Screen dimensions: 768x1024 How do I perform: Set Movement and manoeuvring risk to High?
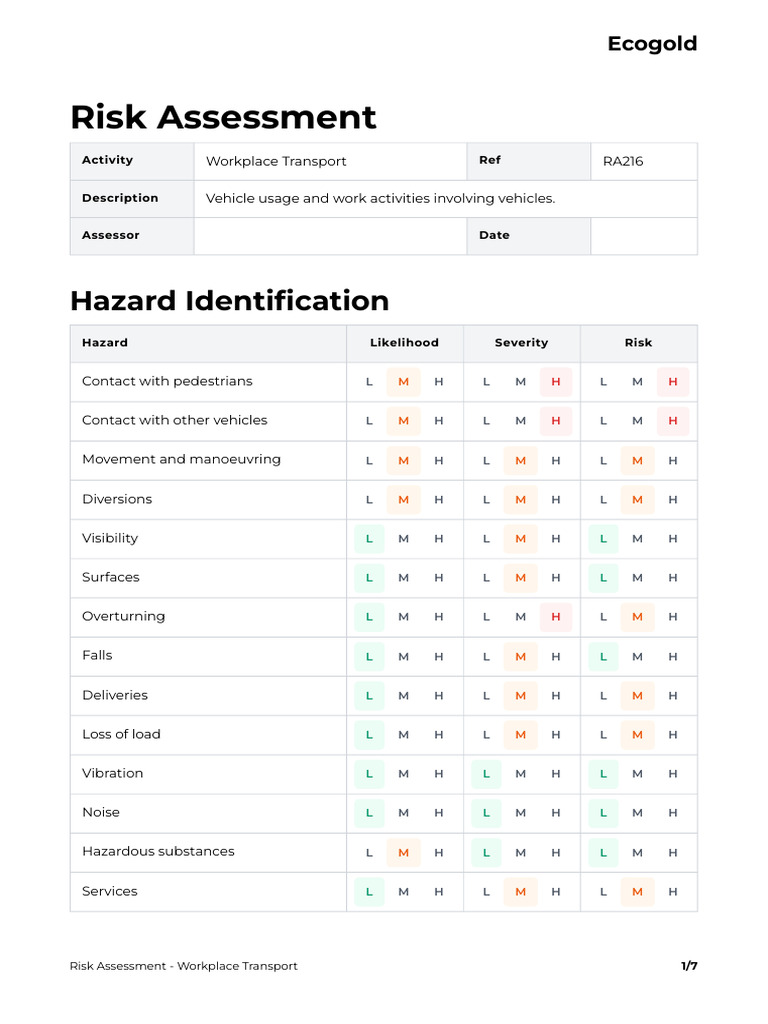673,461
